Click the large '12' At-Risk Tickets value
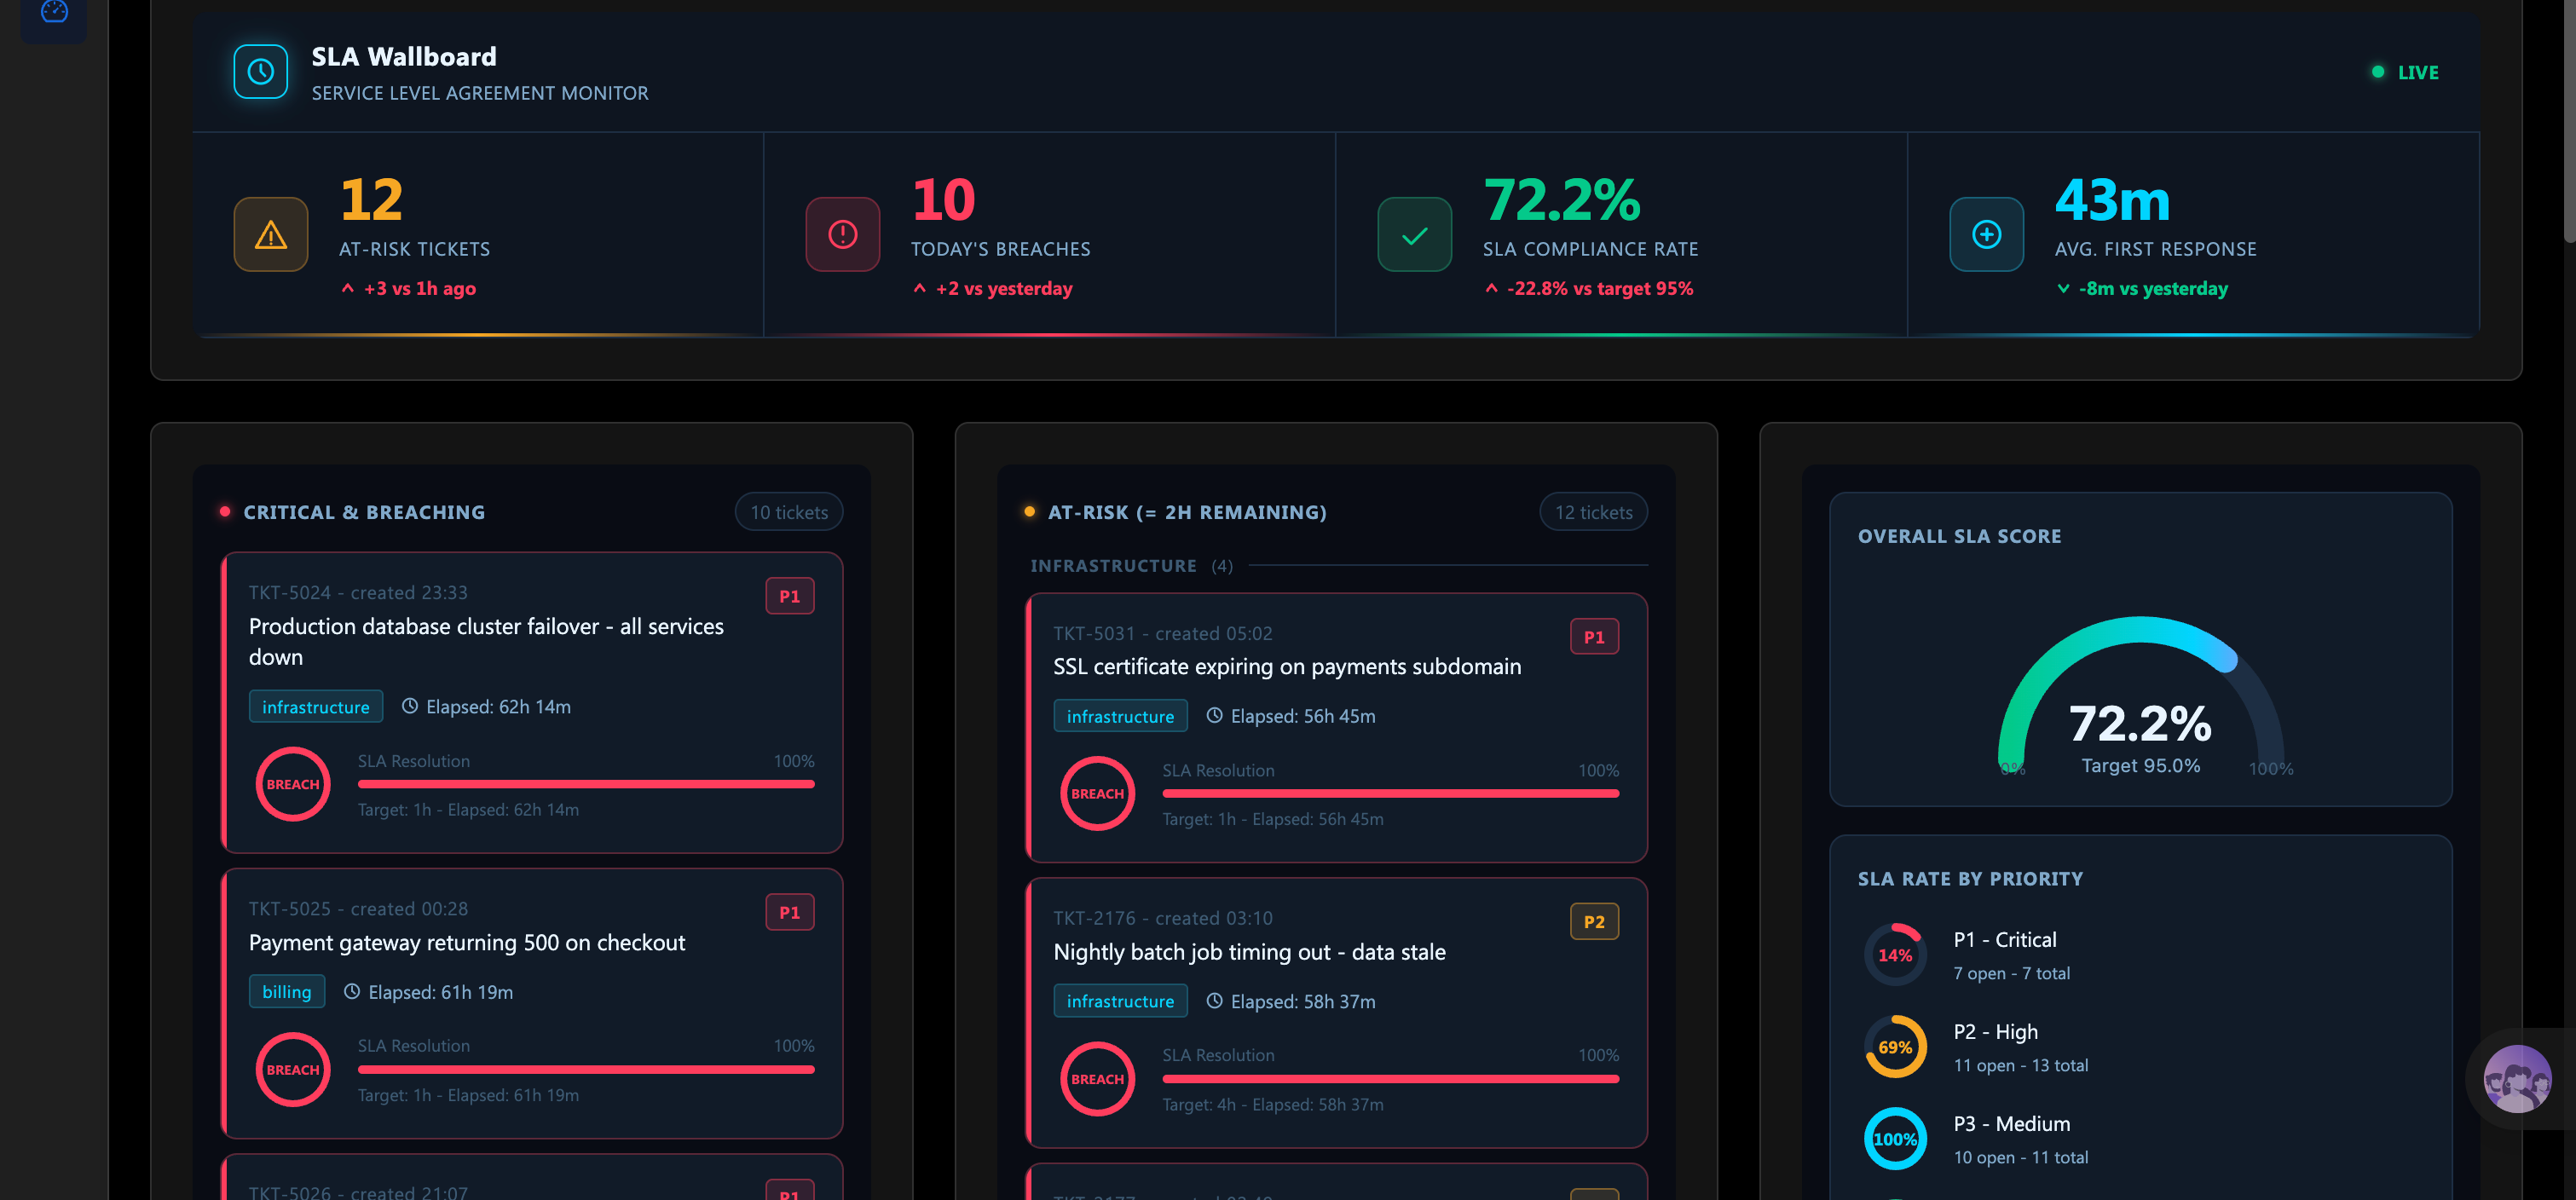The width and height of the screenshot is (2576, 1200). [371, 199]
